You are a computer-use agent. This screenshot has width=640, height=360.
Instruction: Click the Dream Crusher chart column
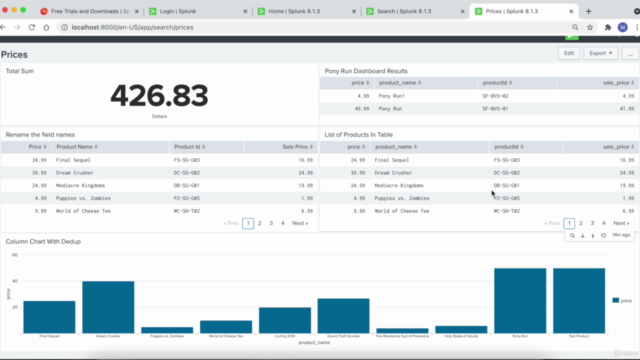(x=108, y=307)
